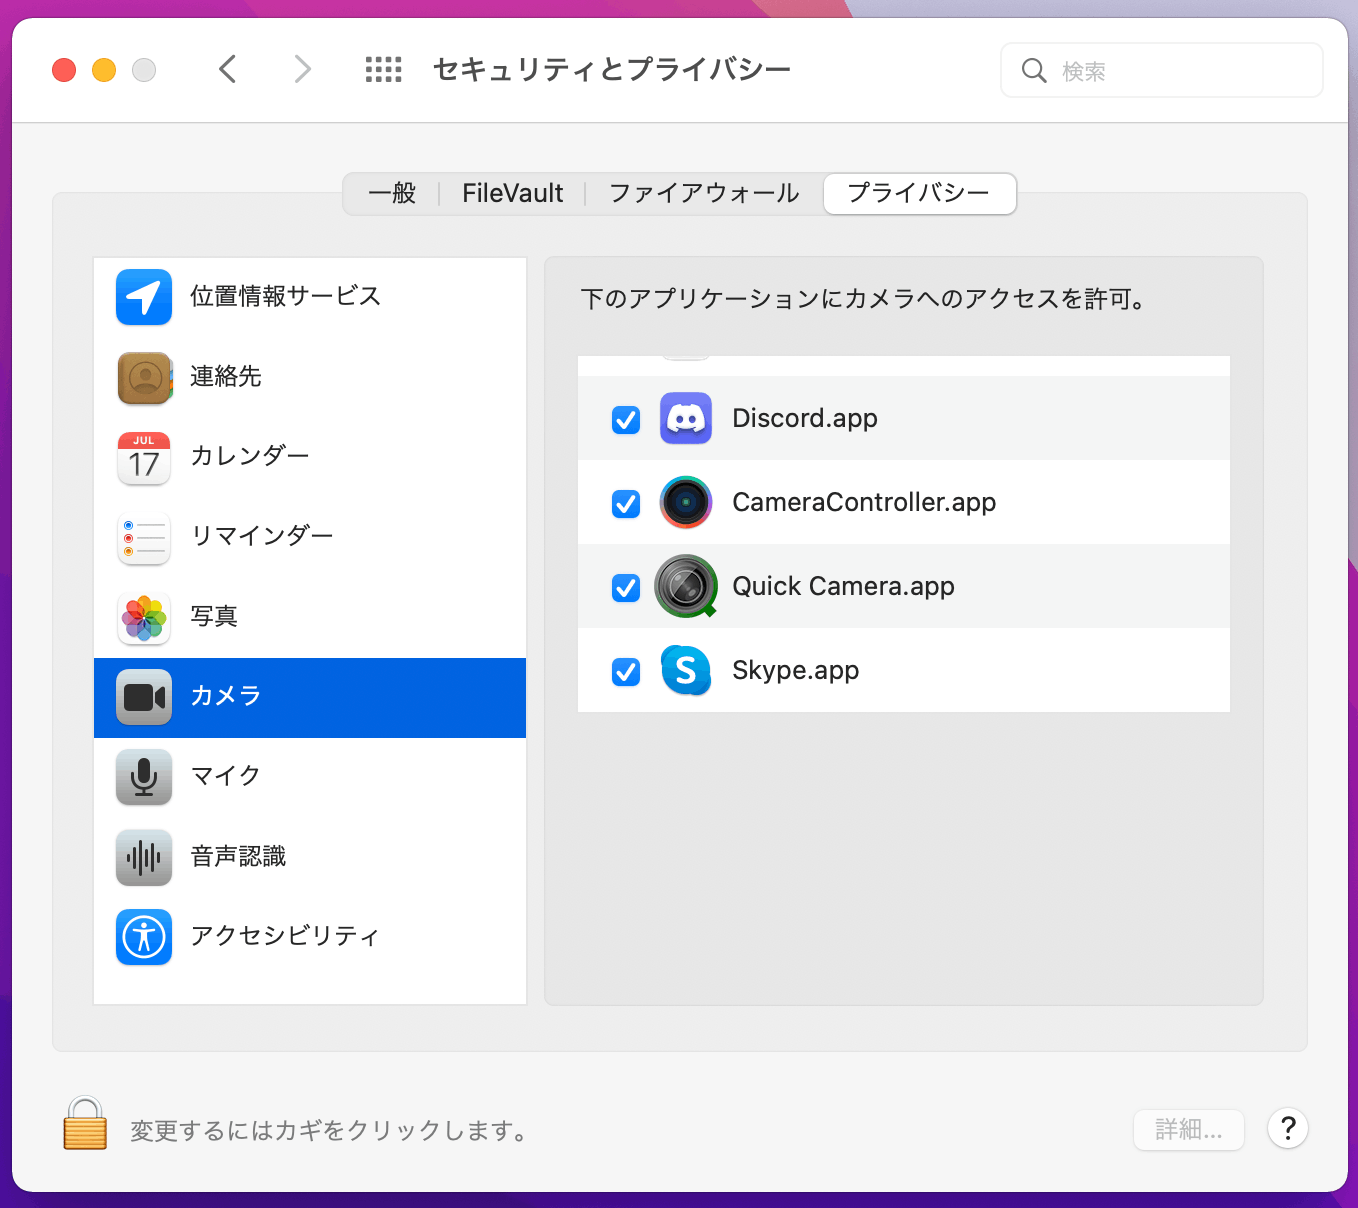Click the Quick Camera app icon
Viewport: 1358px width, 1208px height.
(x=686, y=586)
